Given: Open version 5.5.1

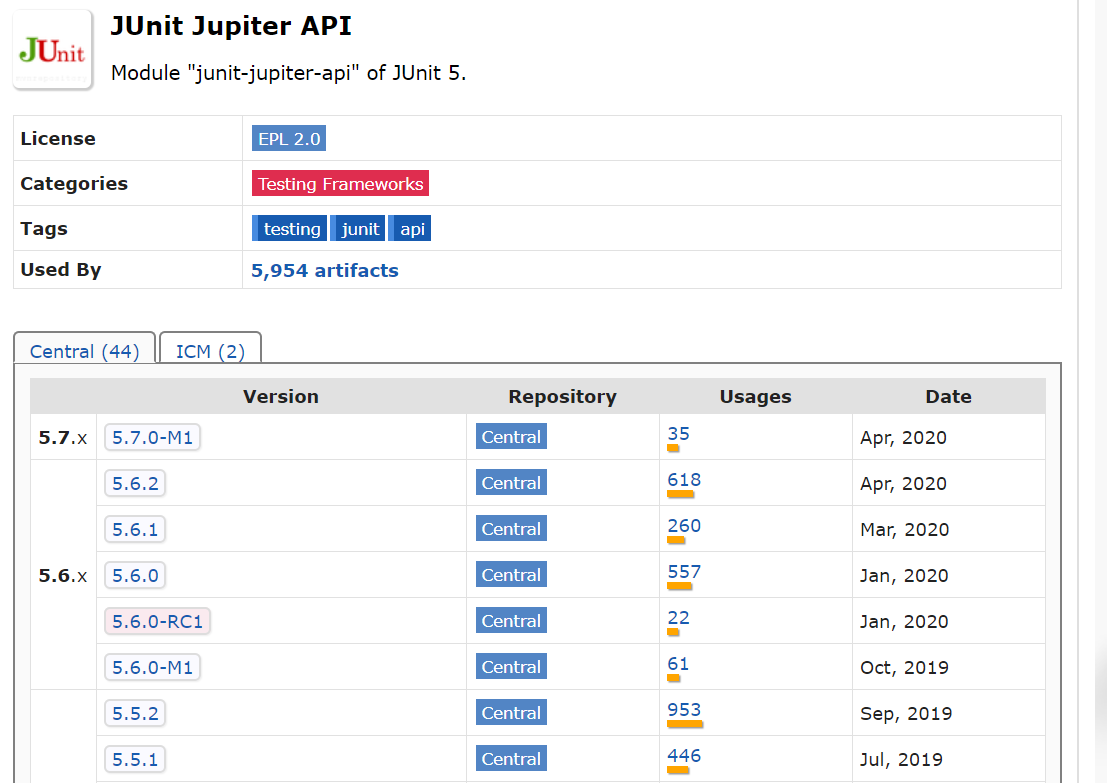Looking at the screenshot, I should [136, 759].
